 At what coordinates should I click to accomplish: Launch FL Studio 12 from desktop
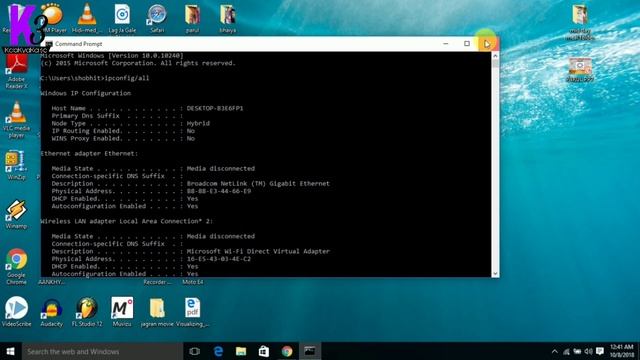(x=87, y=311)
